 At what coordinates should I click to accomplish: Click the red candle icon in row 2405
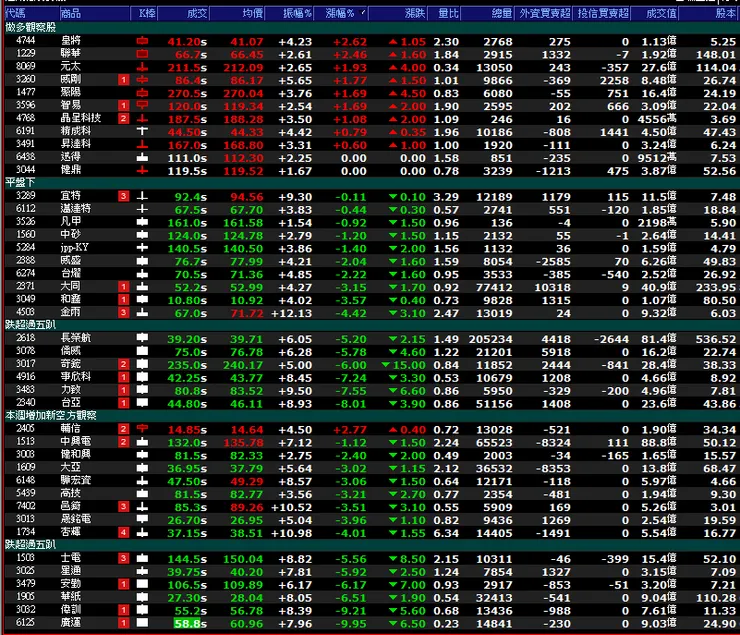(142, 429)
